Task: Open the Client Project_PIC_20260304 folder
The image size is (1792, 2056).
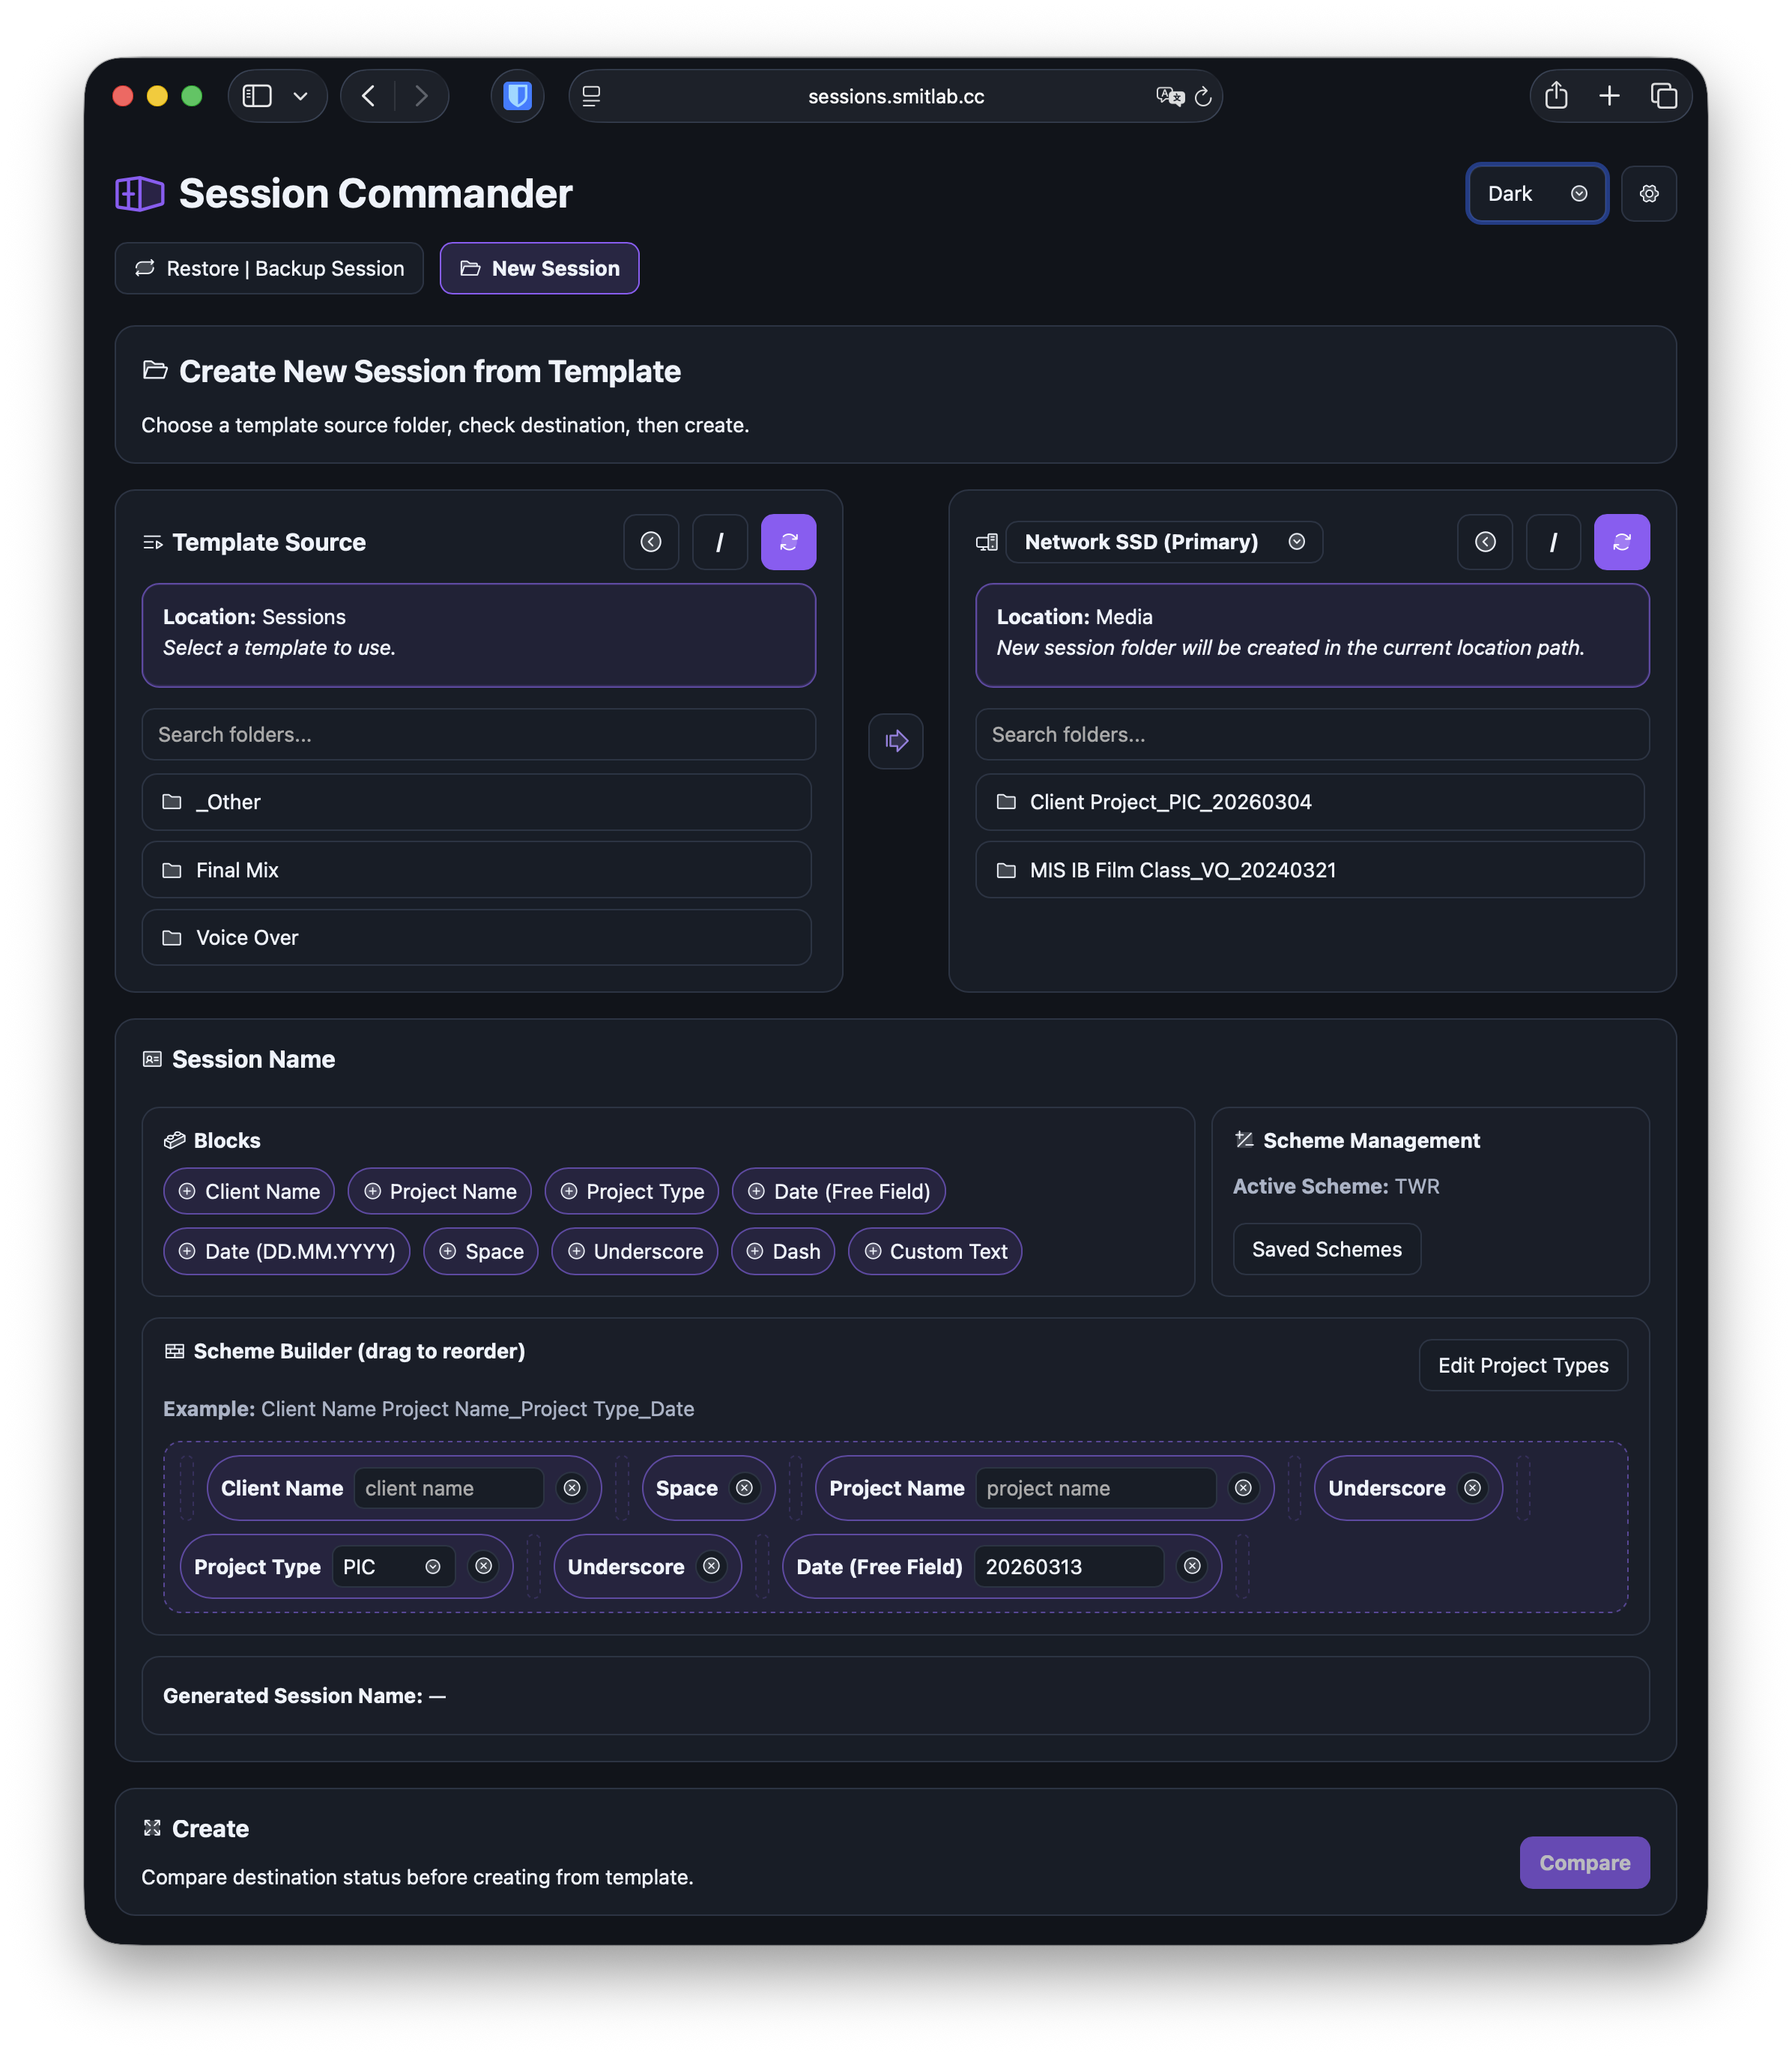Action: point(1310,802)
